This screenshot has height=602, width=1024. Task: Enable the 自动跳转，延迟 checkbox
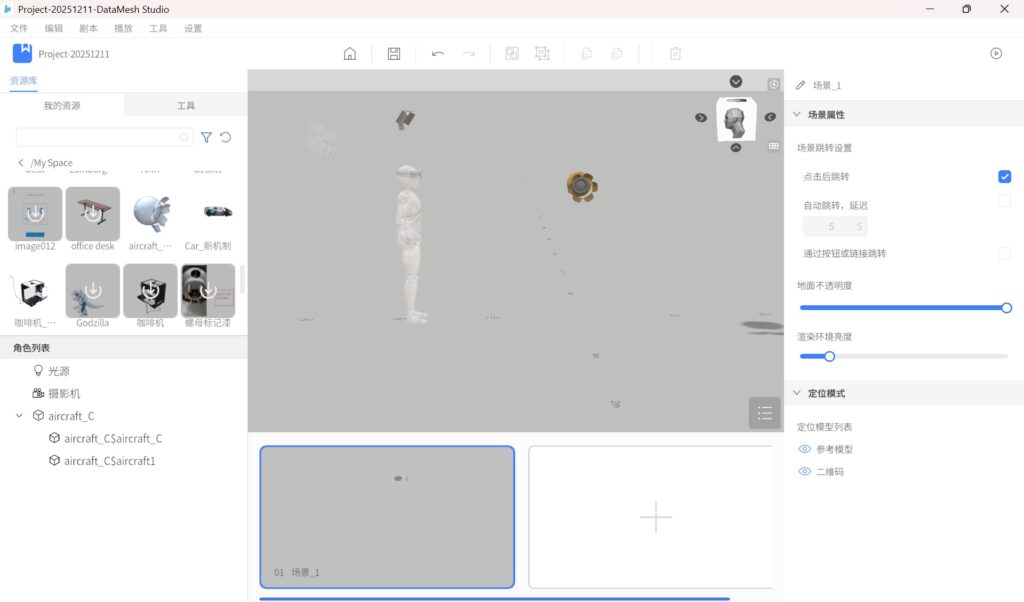click(1004, 202)
